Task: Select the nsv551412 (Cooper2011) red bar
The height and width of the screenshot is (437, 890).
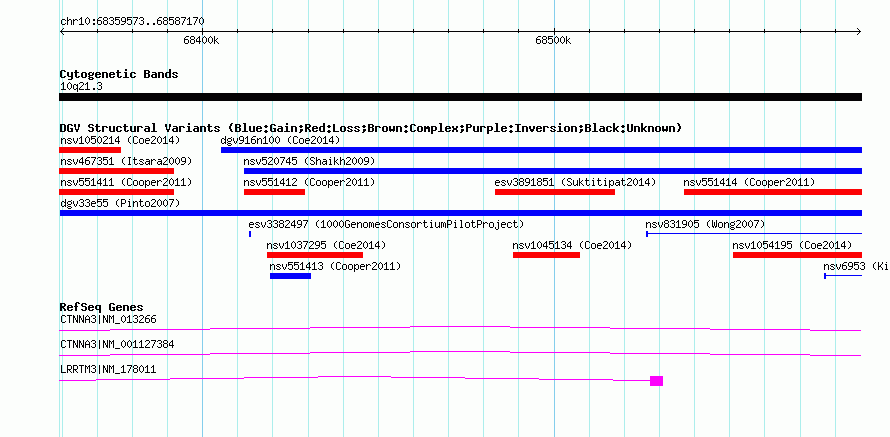Action: [274, 192]
